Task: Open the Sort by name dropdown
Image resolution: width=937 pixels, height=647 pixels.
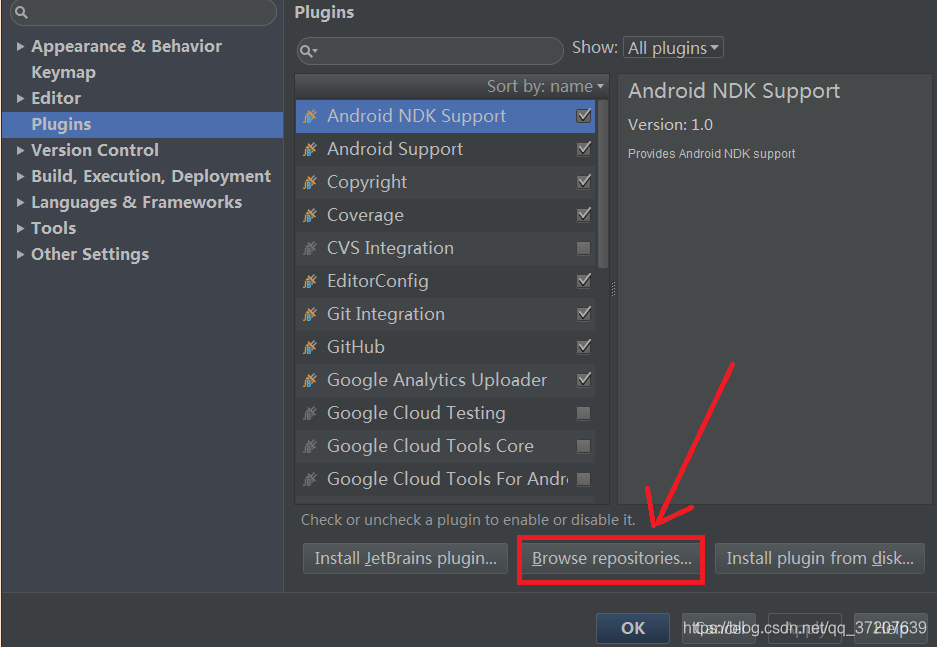Action: tap(545, 87)
